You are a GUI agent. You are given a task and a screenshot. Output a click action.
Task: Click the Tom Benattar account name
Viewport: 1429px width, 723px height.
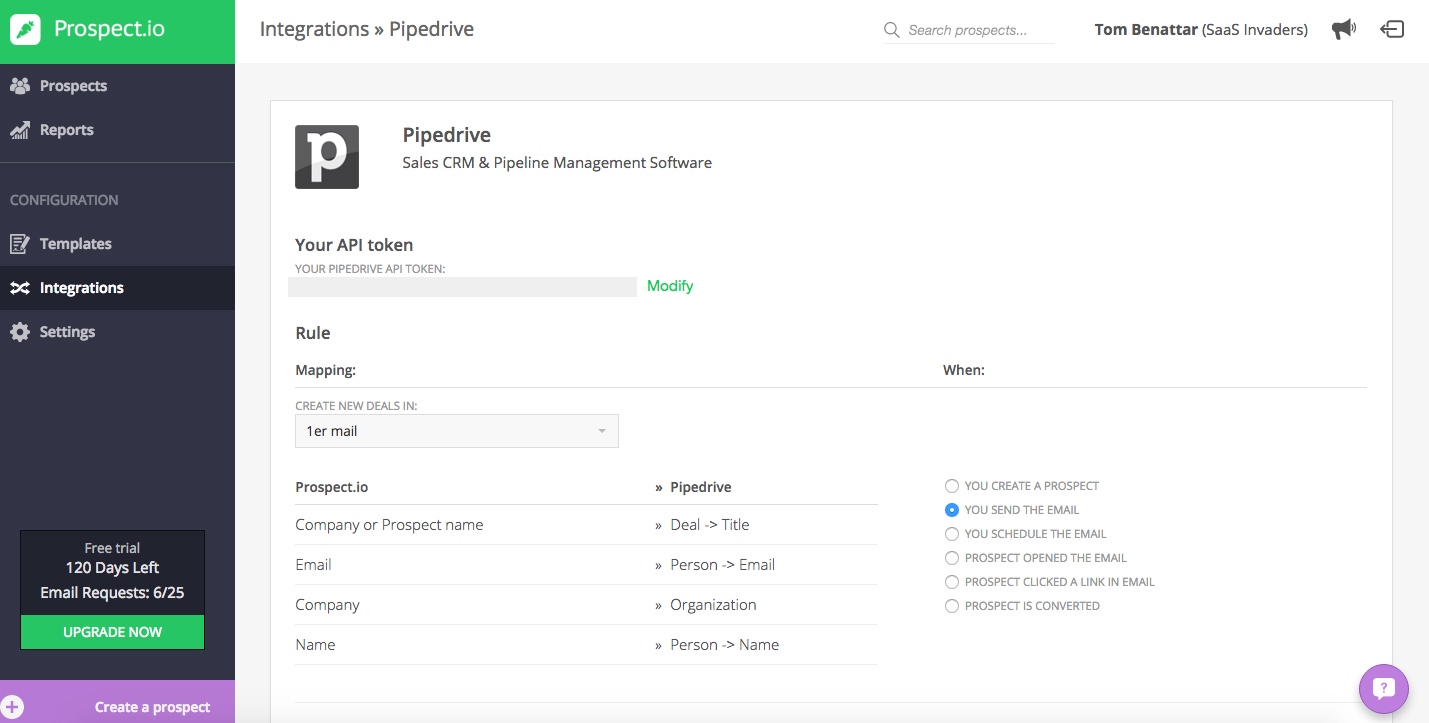pyautogui.click(x=1146, y=30)
